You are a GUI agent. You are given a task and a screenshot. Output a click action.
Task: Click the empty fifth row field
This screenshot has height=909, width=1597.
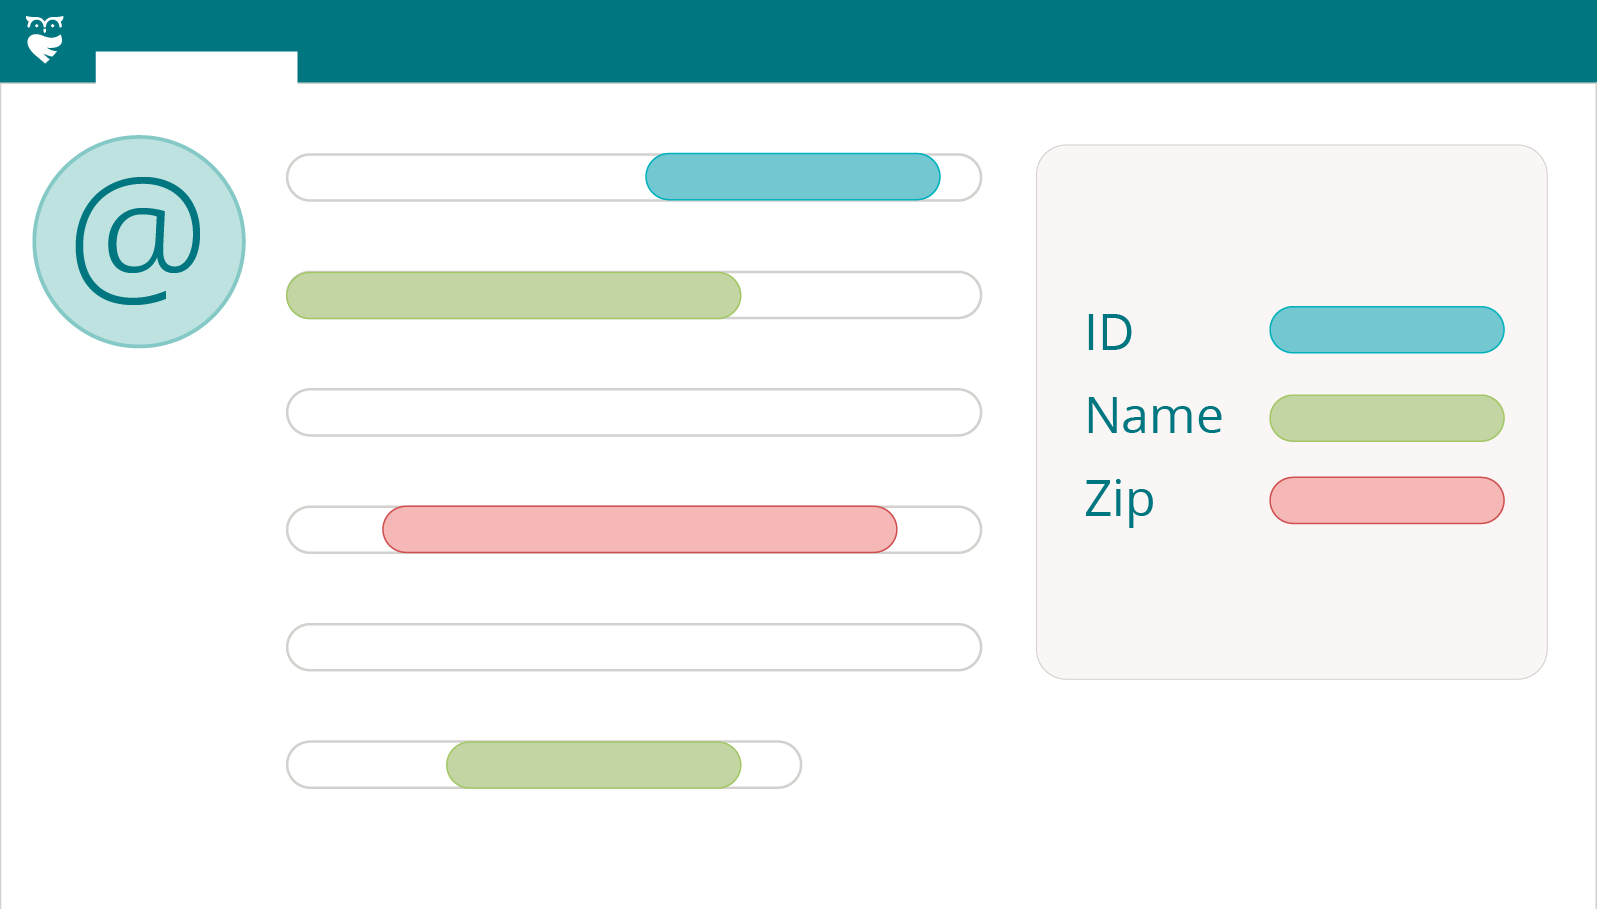tap(633, 647)
